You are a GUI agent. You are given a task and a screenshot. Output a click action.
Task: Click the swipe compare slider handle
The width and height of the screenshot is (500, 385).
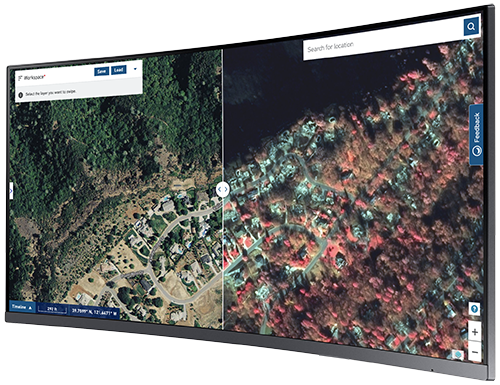(x=222, y=190)
